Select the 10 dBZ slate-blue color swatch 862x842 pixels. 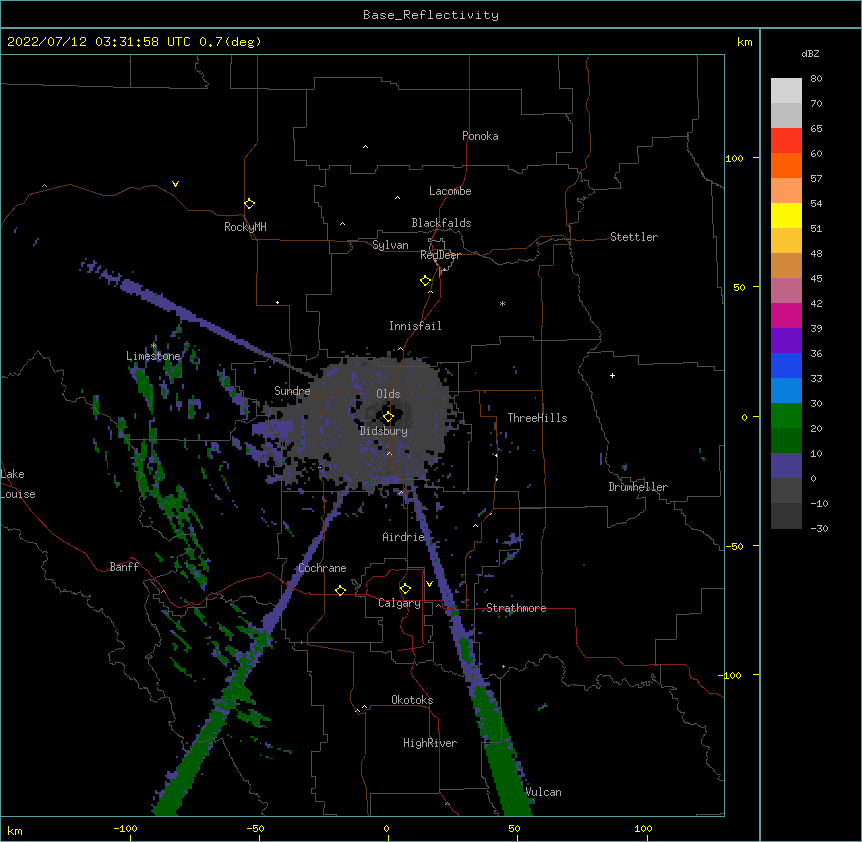point(786,466)
